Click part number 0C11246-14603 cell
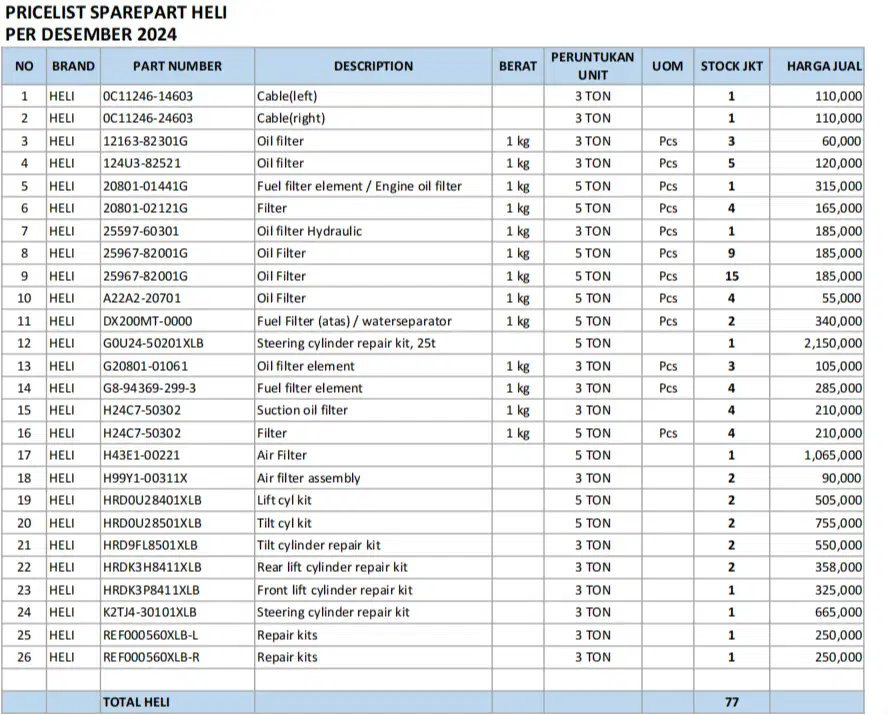This screenshot has height=715, width=888. pyautogui.click(x=148, y=97)
